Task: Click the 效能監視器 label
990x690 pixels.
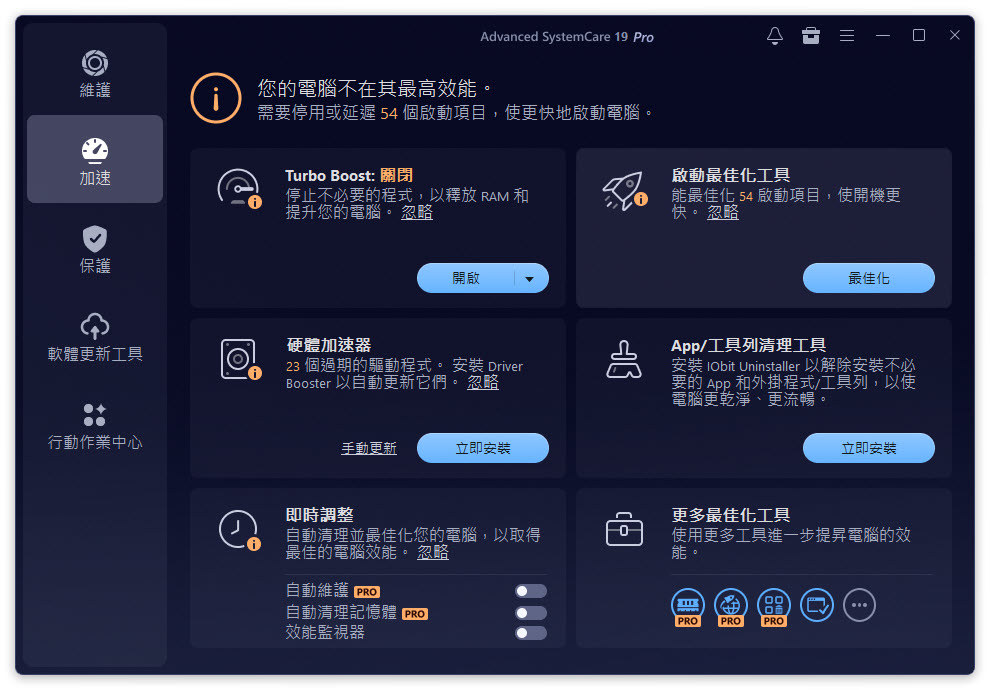Action: coord(325,632)
